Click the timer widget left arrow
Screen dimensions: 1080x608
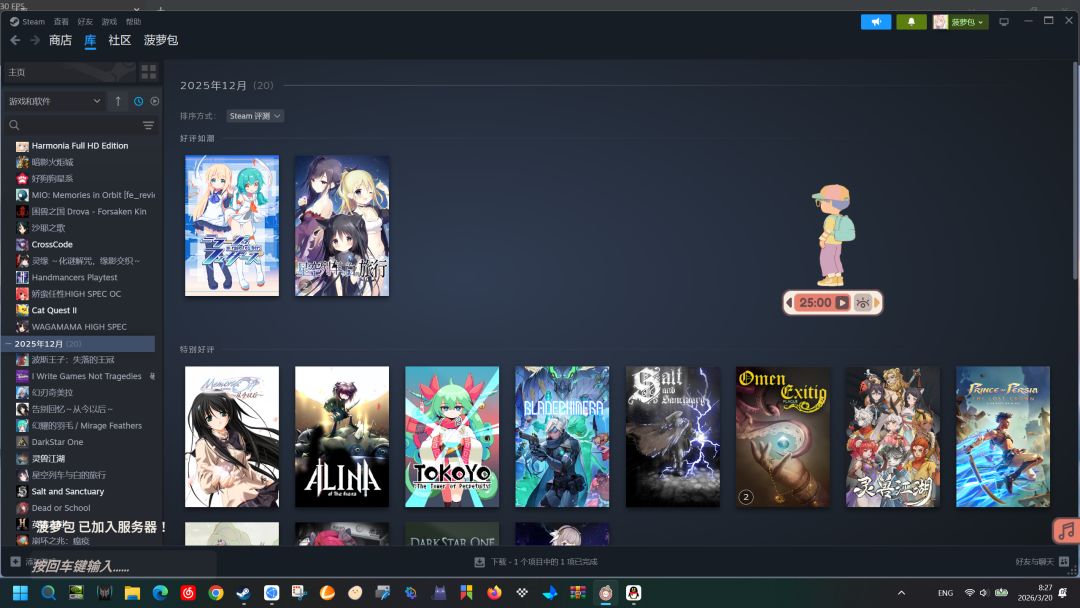click(789, 303)
